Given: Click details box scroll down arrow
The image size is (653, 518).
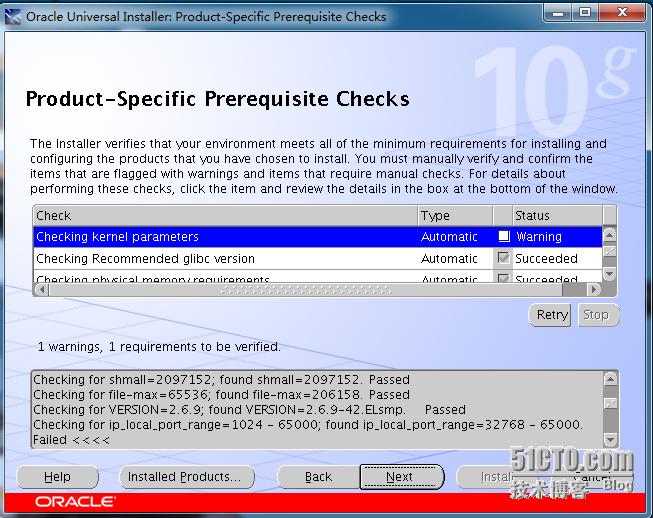Looking at the screenshot, I should (x=611, y=439).
